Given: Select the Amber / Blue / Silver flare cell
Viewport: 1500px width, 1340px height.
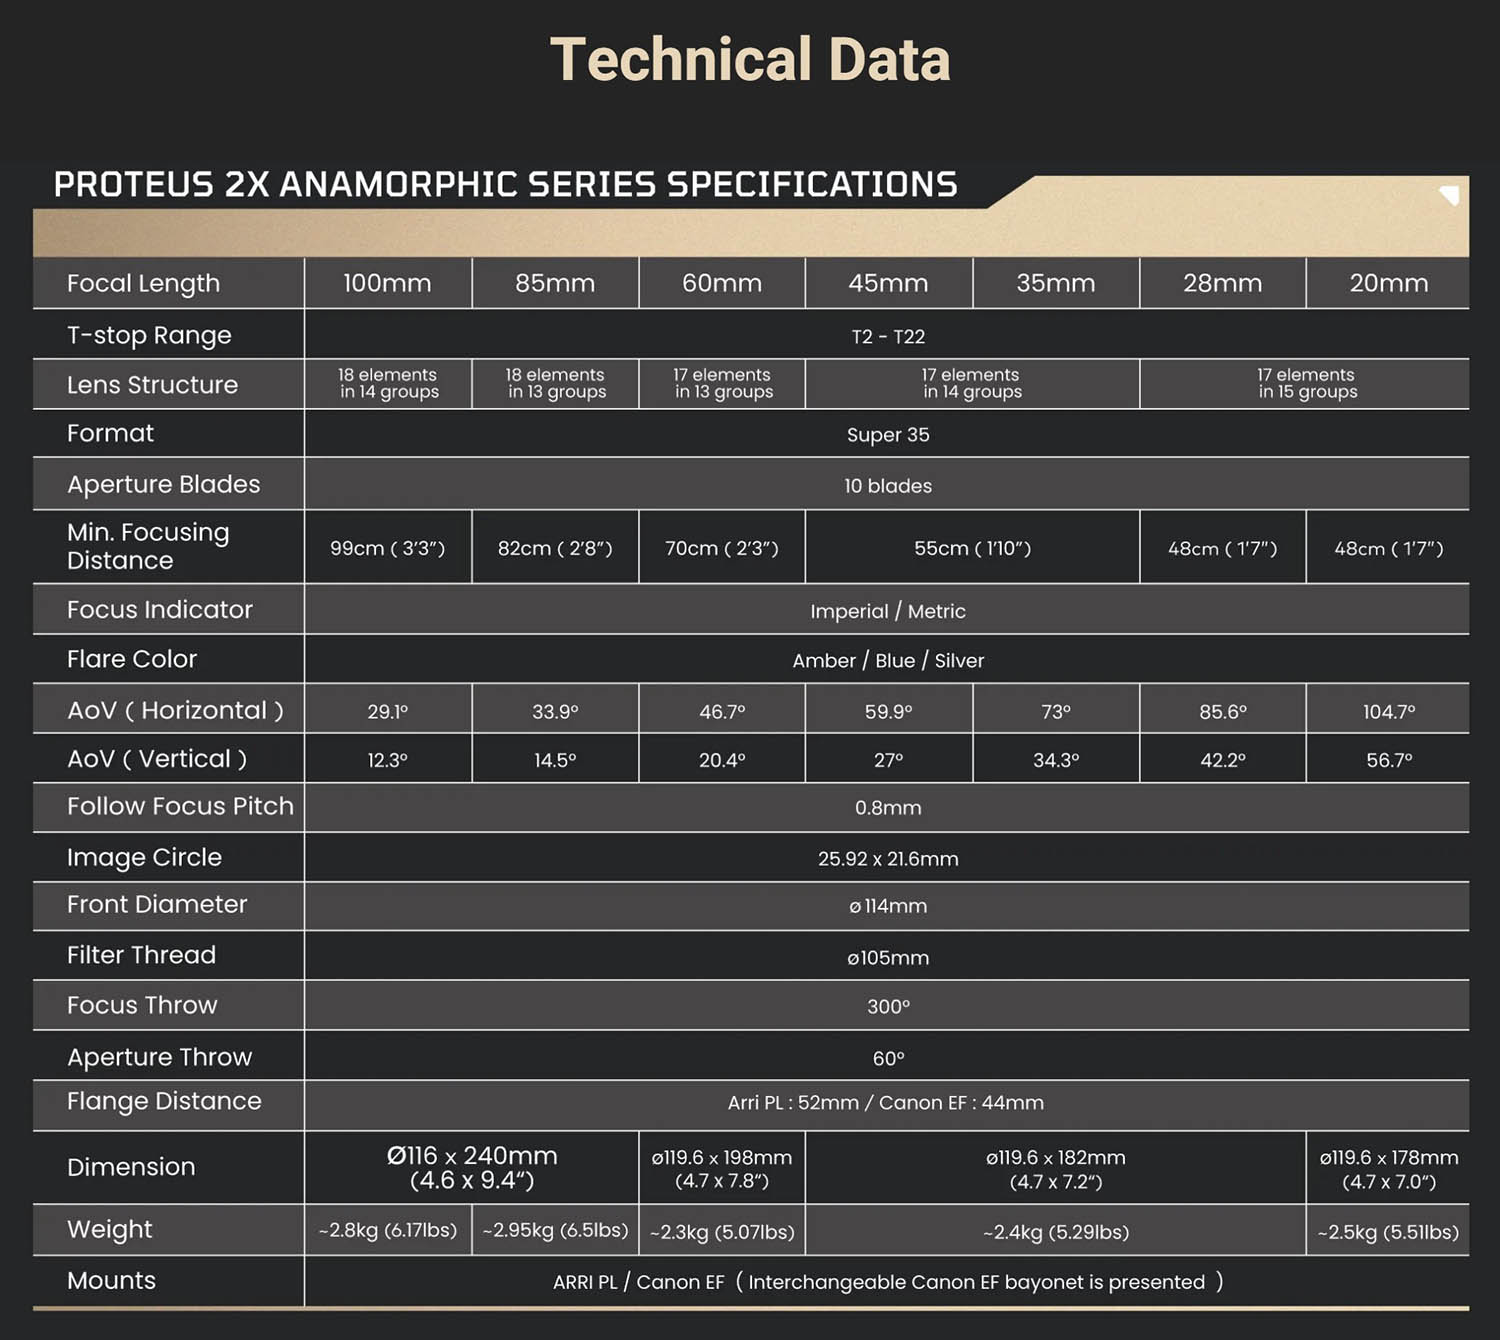Looking at the screenshot, I should (x=888, y=660).
